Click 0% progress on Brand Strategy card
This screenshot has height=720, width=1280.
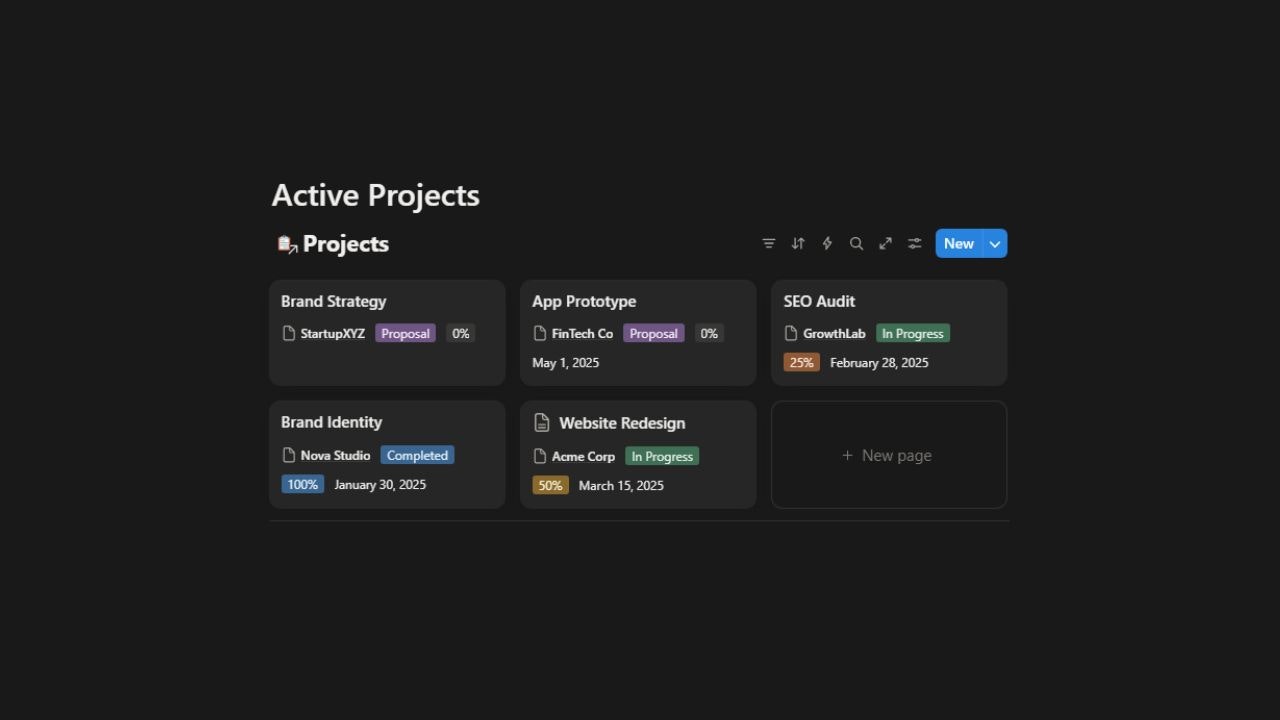(x=461, y=334)
